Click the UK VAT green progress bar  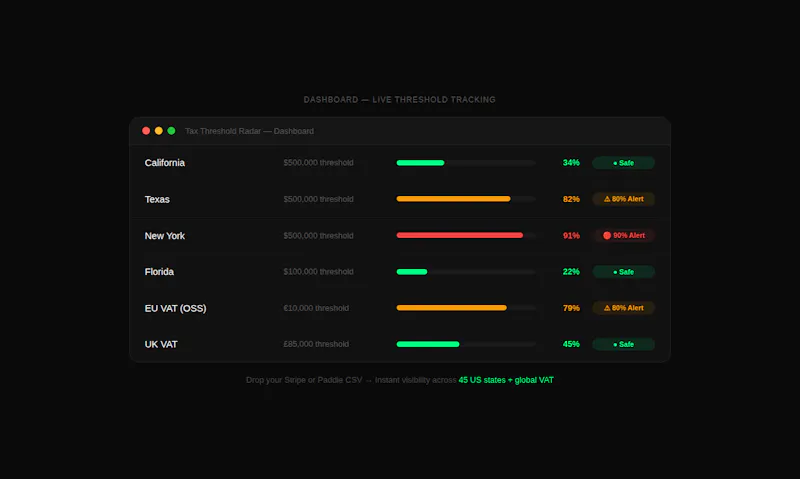pyautogui.click(x=428, y=344)
